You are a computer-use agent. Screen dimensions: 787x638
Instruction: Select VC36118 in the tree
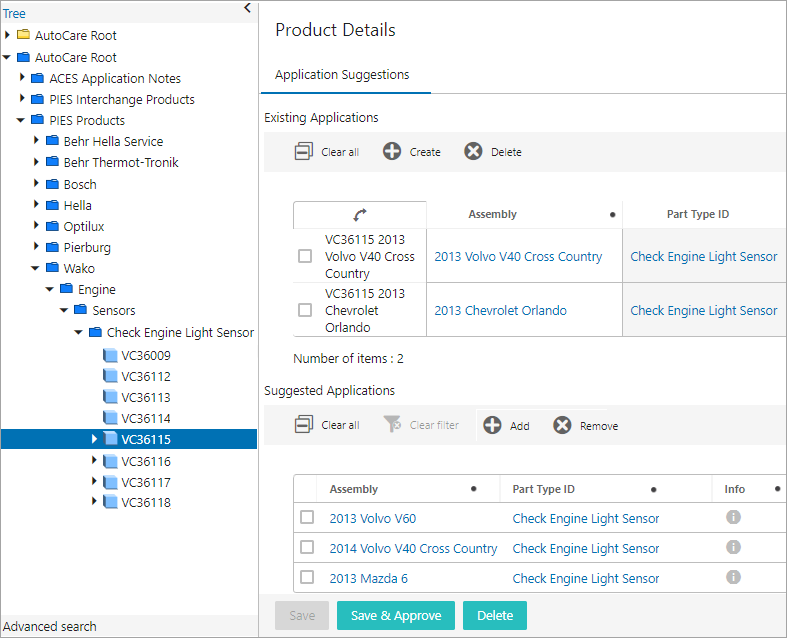(146, 502)
